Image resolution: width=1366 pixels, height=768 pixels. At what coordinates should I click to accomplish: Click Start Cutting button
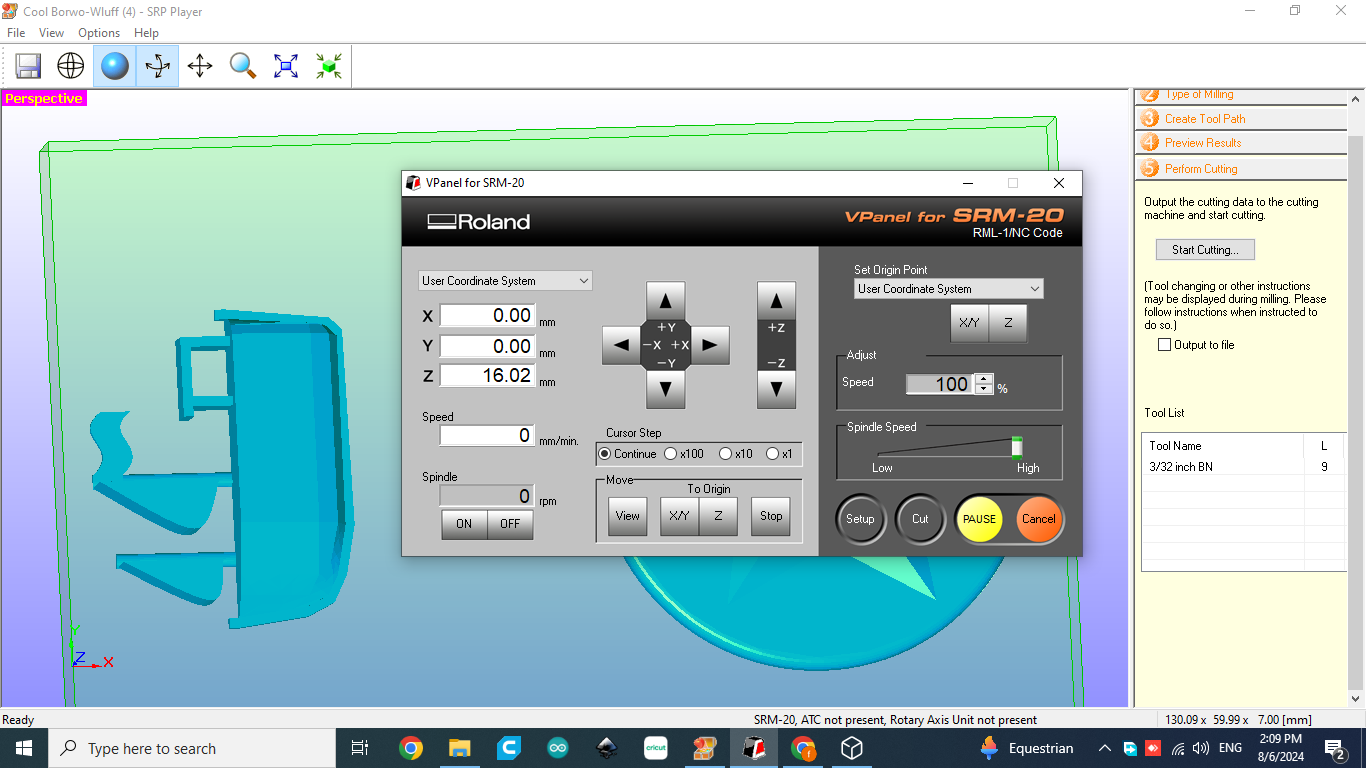pos(1205,250)
